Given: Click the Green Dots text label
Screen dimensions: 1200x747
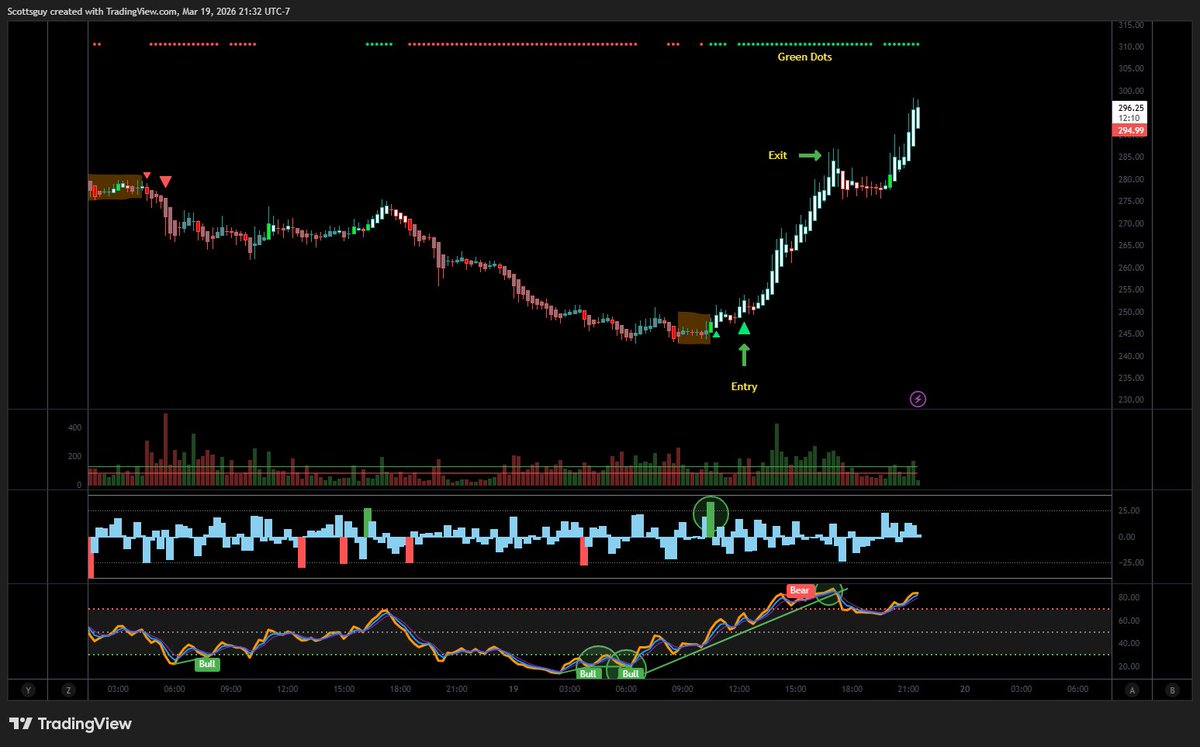Looking at the screenshot, I should coord(806,57).
